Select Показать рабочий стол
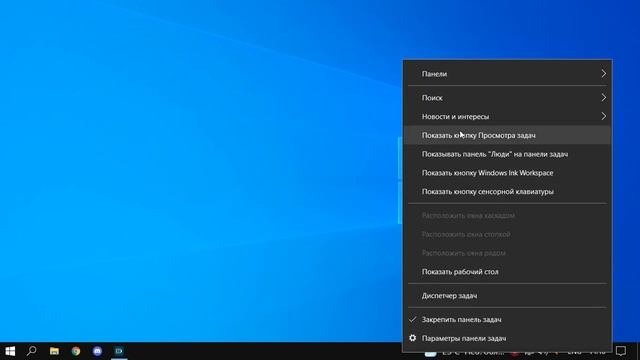This screenshot has width=640, height=360. (x=507, y=272)
